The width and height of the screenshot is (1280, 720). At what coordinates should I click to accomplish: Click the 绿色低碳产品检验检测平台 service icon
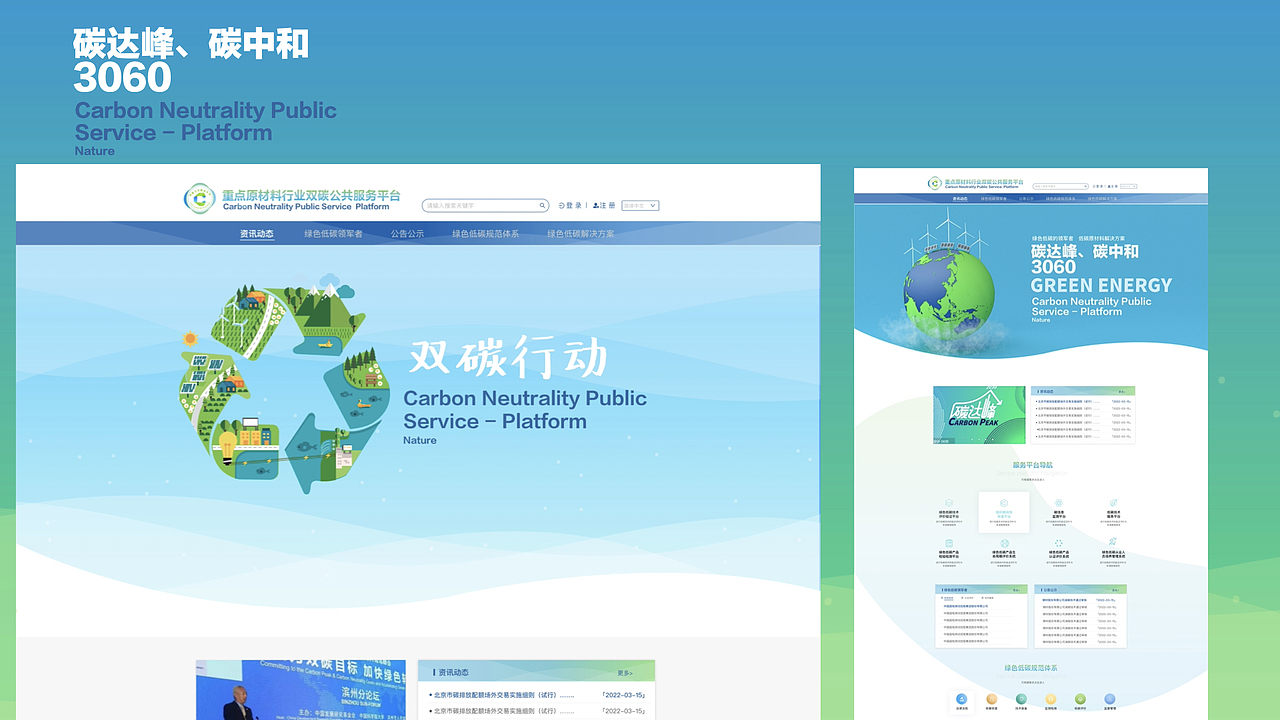tap(949, 543)
